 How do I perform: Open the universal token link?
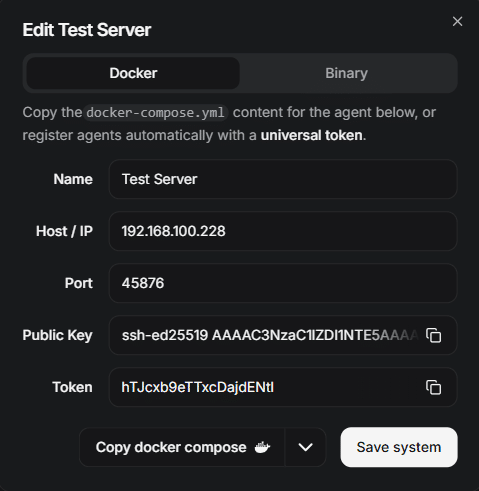pos(312,135)
